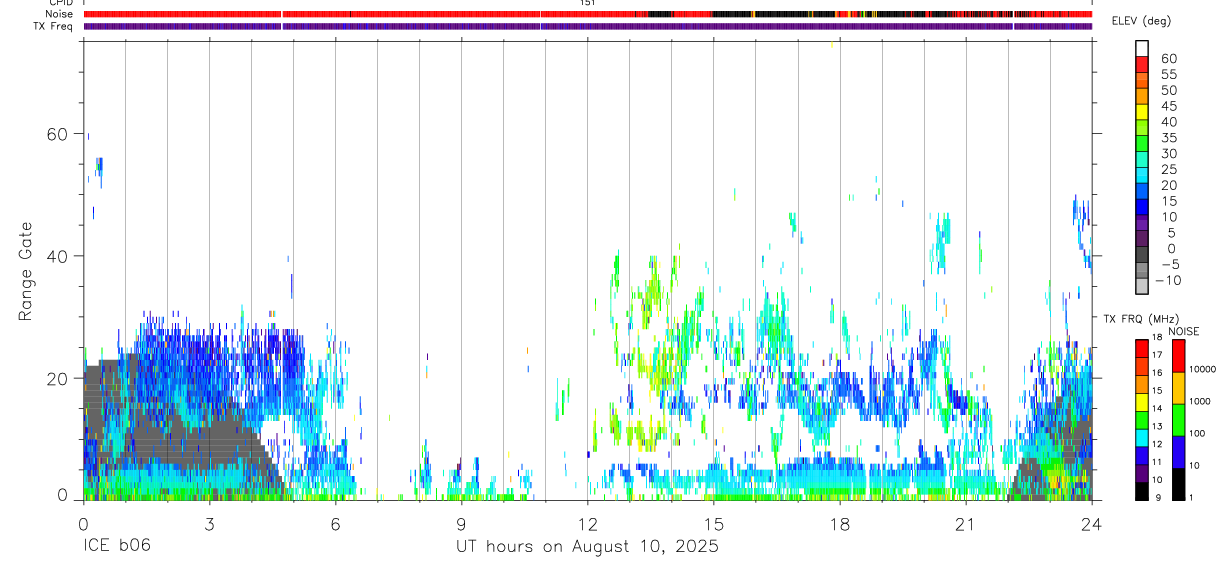Click the '-10' tick on the ELEV colorbar
The width and height of the screenshot is (1228, 567).
(1171, 281)
